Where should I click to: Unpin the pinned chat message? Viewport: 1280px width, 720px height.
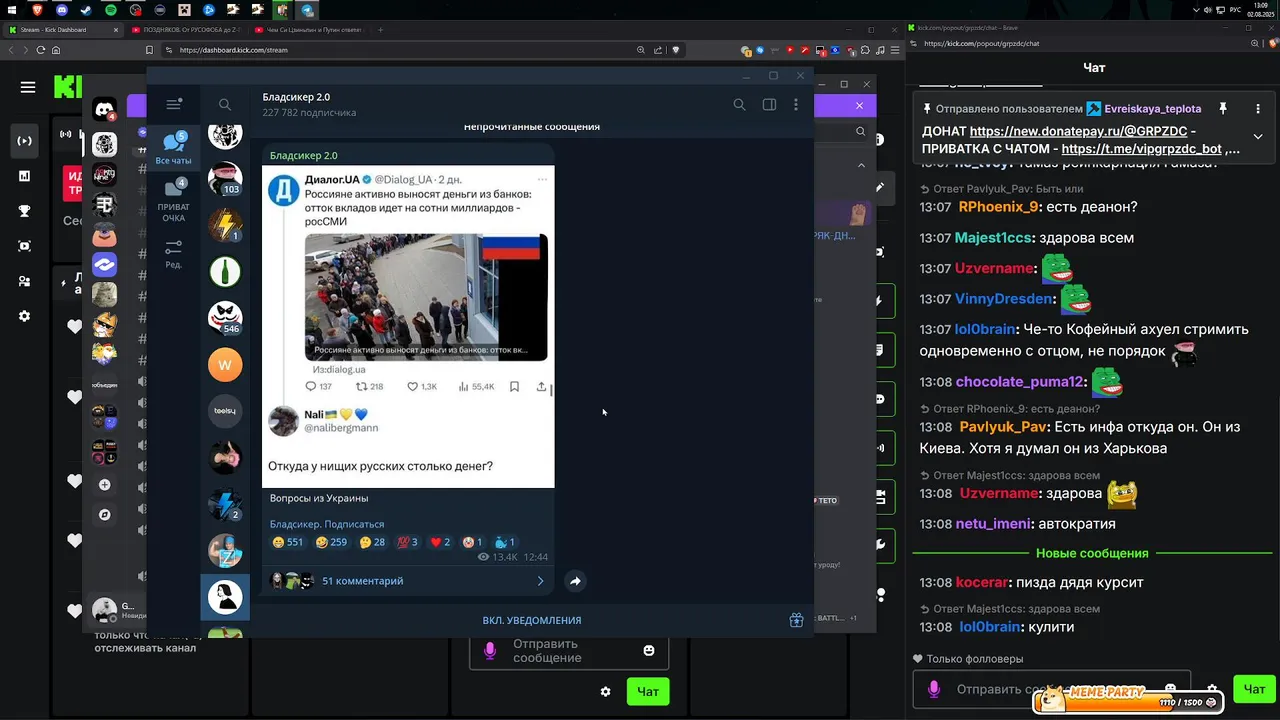[1222, 108]
